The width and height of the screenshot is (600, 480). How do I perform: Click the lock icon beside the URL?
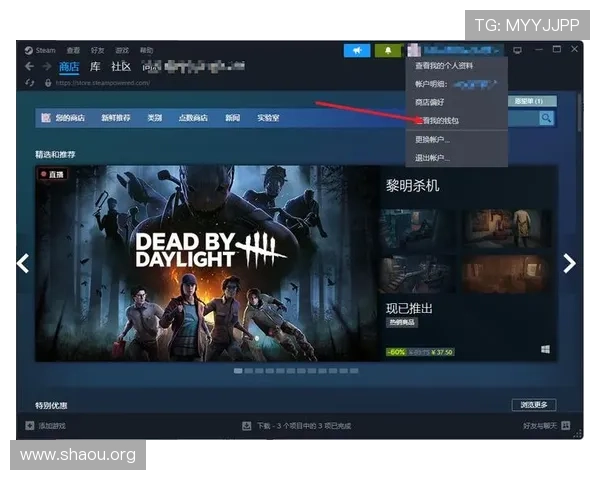tap(48, 83)
